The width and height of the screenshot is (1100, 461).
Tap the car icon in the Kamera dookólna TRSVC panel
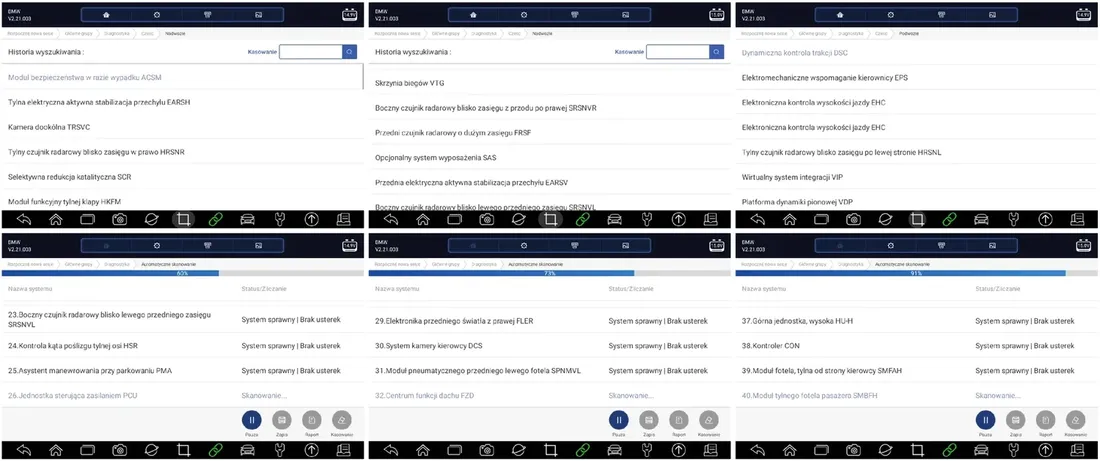point(247,220)
